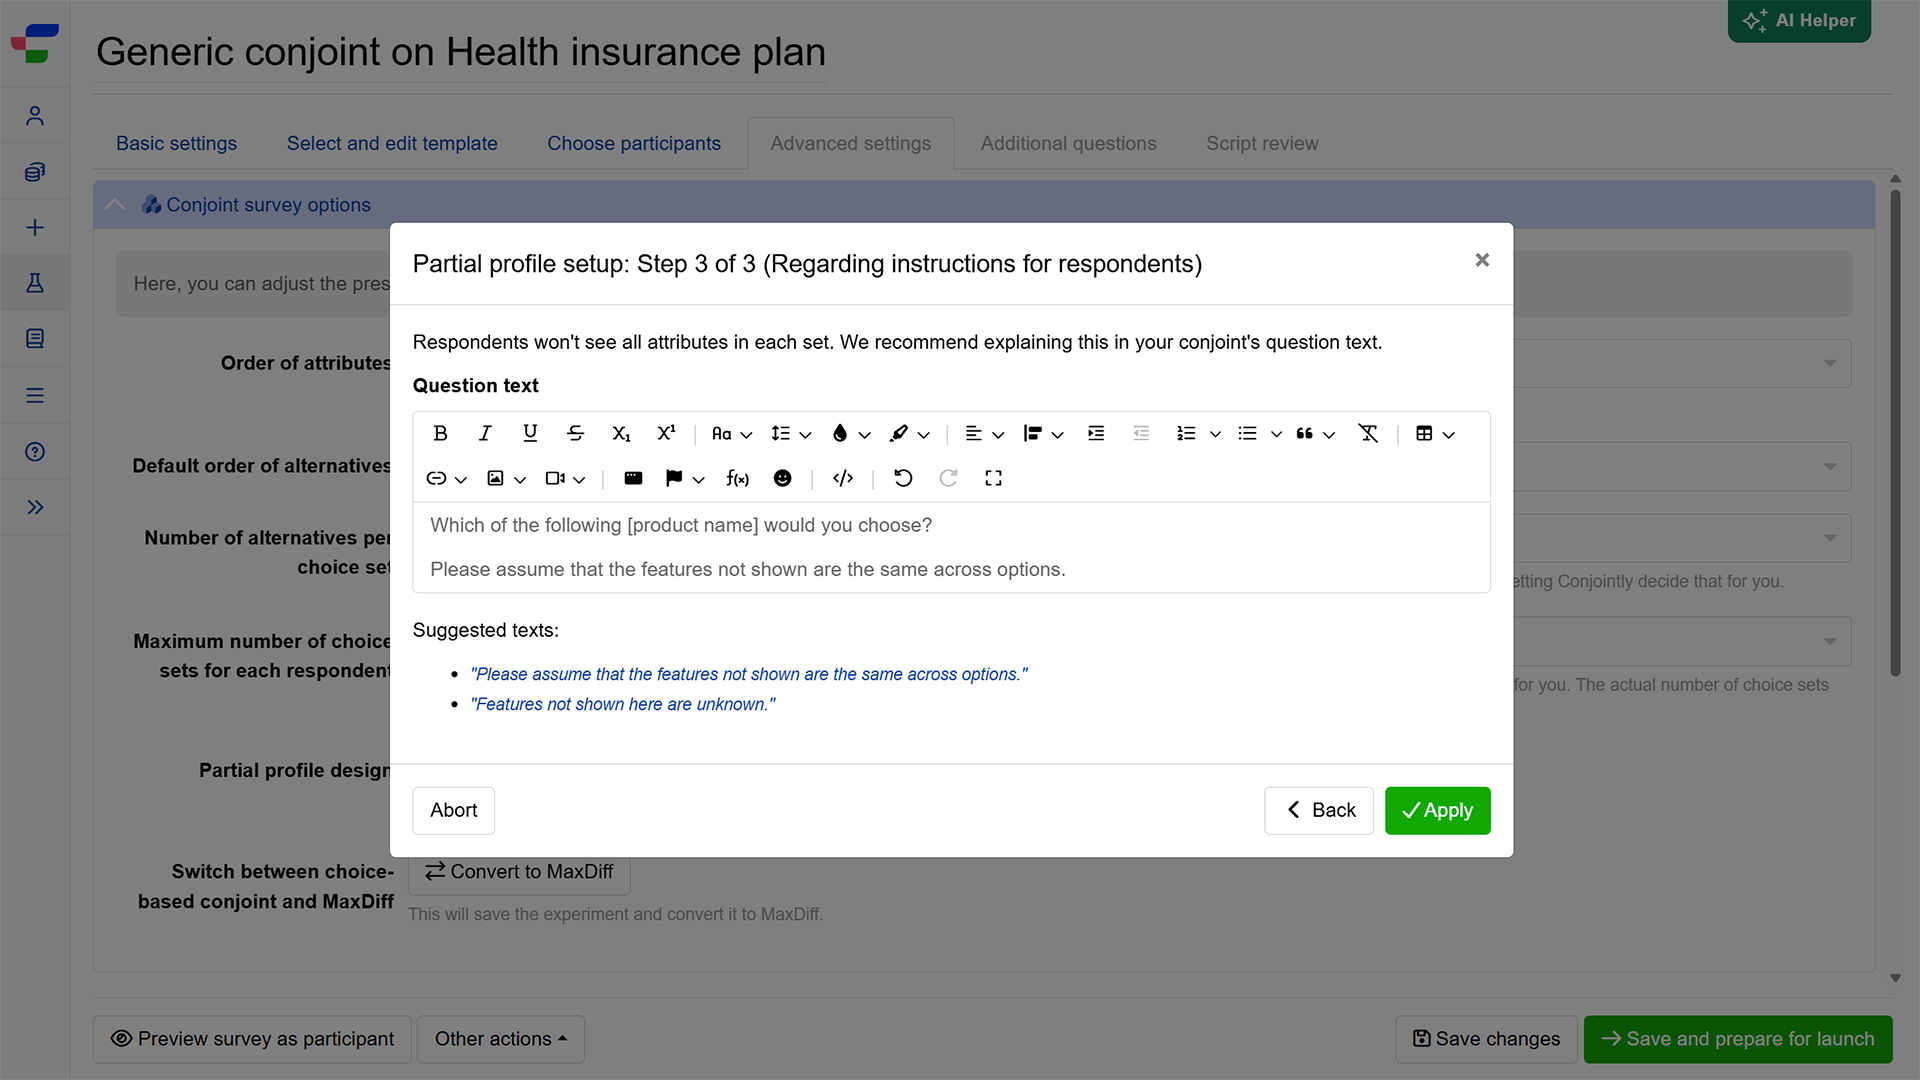Open the user account sidebar icon
Image resolution: width=1920 pixels, height=1080 pixels.
point(35,116)
